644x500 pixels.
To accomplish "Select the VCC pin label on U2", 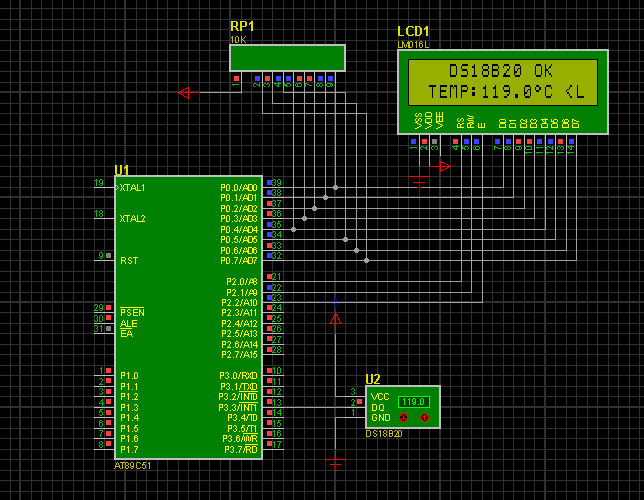I will [x=380, y=397].
